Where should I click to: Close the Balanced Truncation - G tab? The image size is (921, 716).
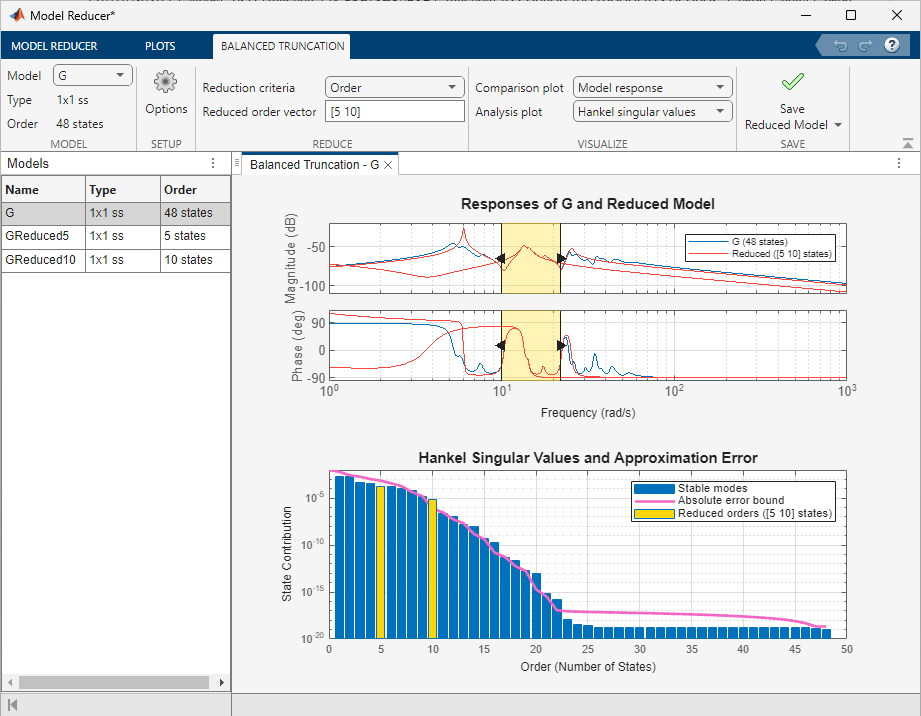[388, 165]
